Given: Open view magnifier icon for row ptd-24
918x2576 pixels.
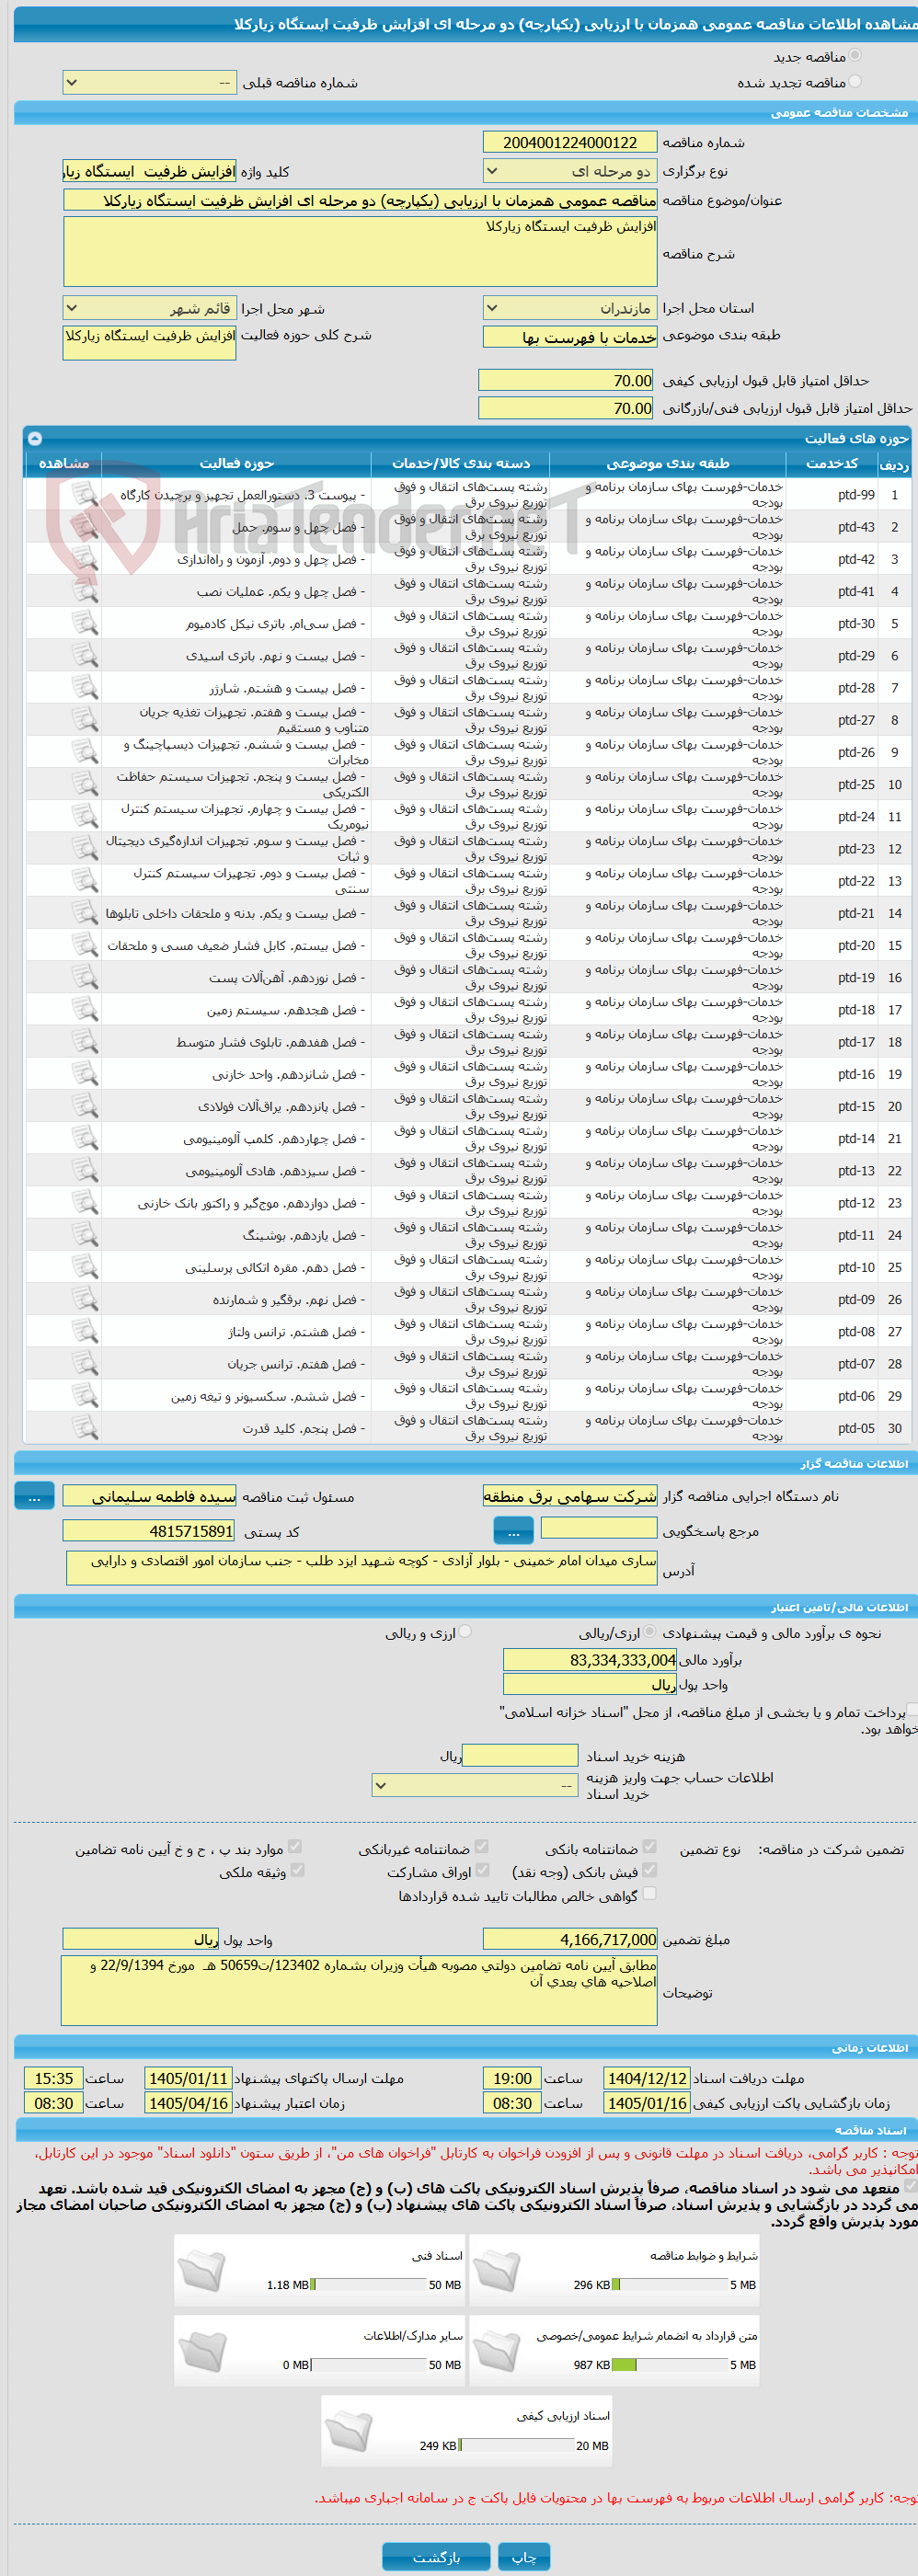Looking at the screenshot, I should (x=85, y=816).
